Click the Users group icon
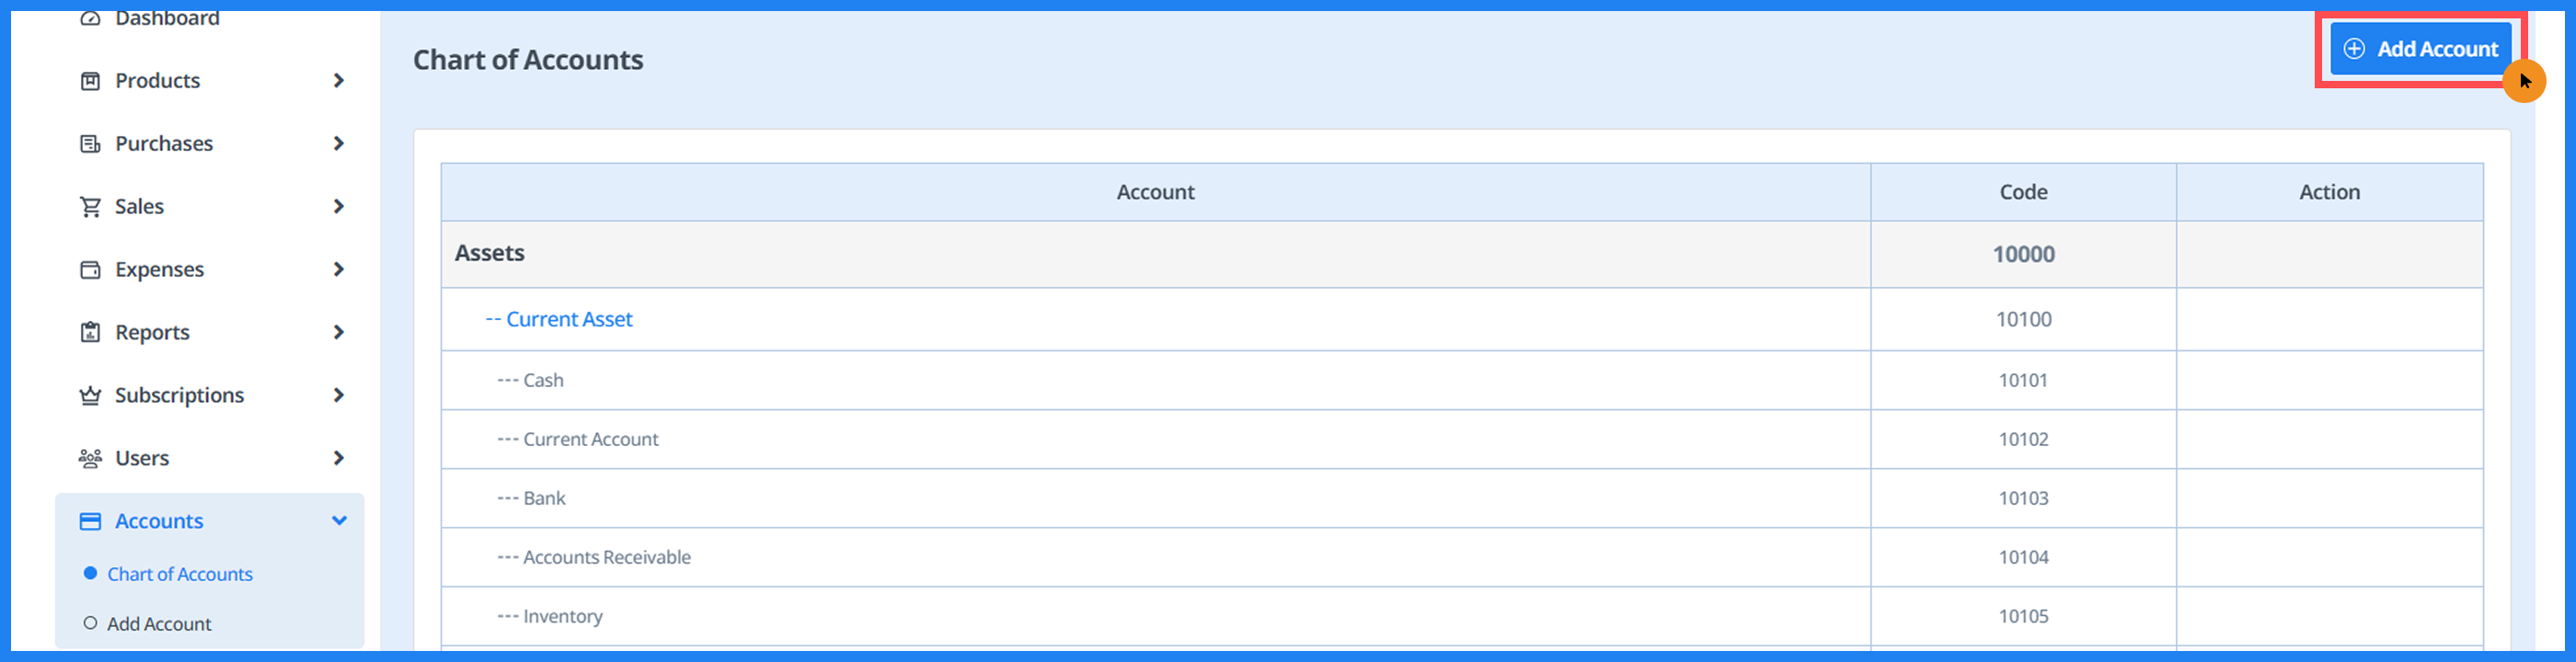 click(x=90, y=459)
